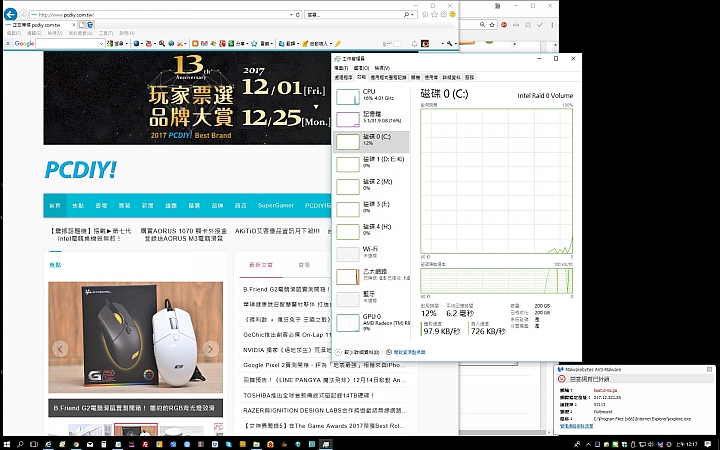720x450 pixels.
Task: Select Memory item in Task Manager sidebar
Action: coord(371,119)
